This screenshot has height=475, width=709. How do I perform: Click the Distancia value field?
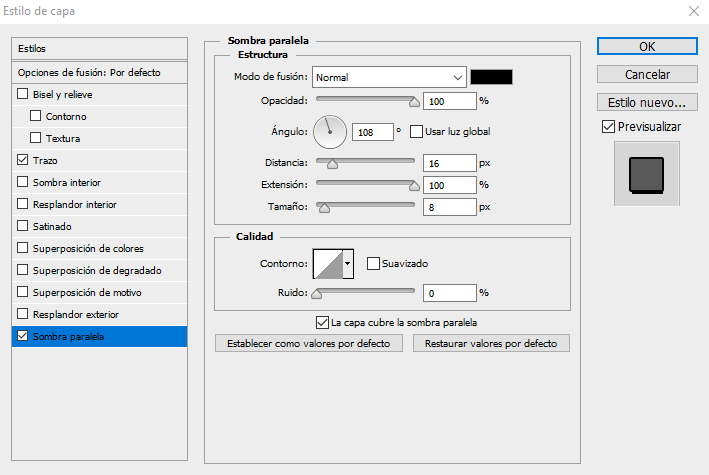[x=450, y=163]
